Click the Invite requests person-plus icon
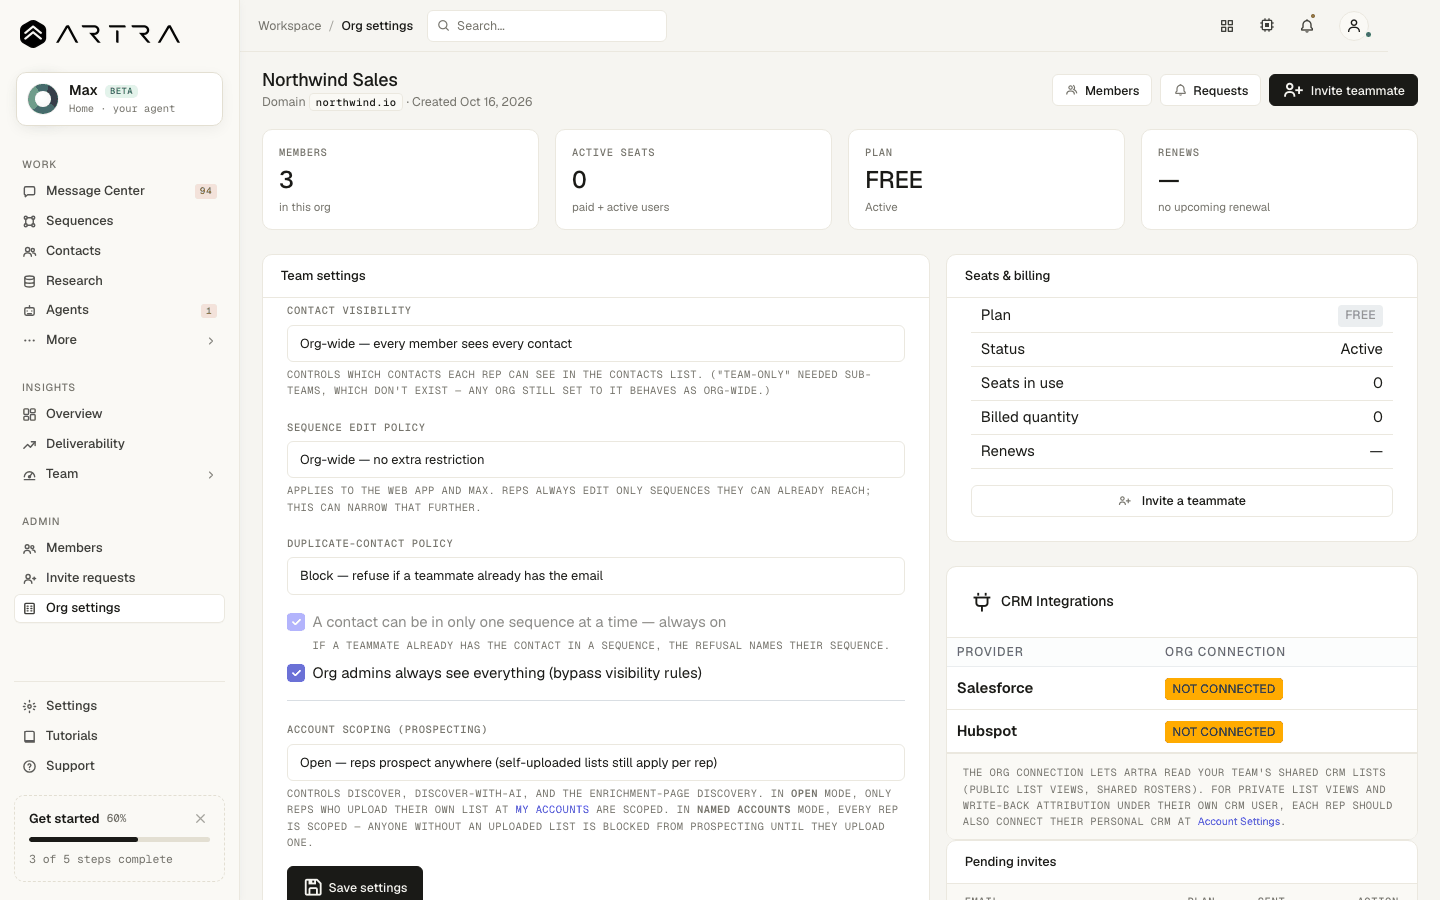Image resolution: width=1440 pixels, height=900 pixels. 30,578
